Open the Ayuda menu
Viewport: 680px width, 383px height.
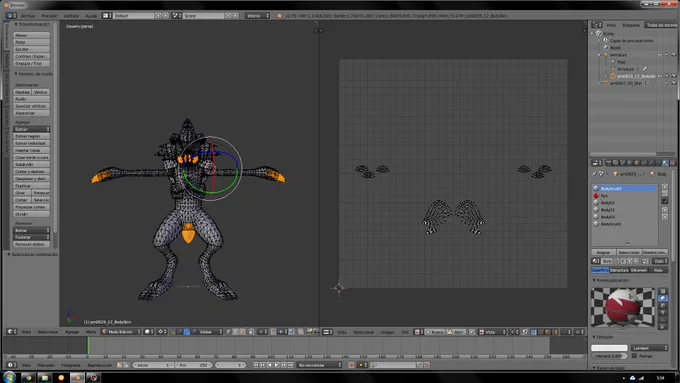[91, 16]
